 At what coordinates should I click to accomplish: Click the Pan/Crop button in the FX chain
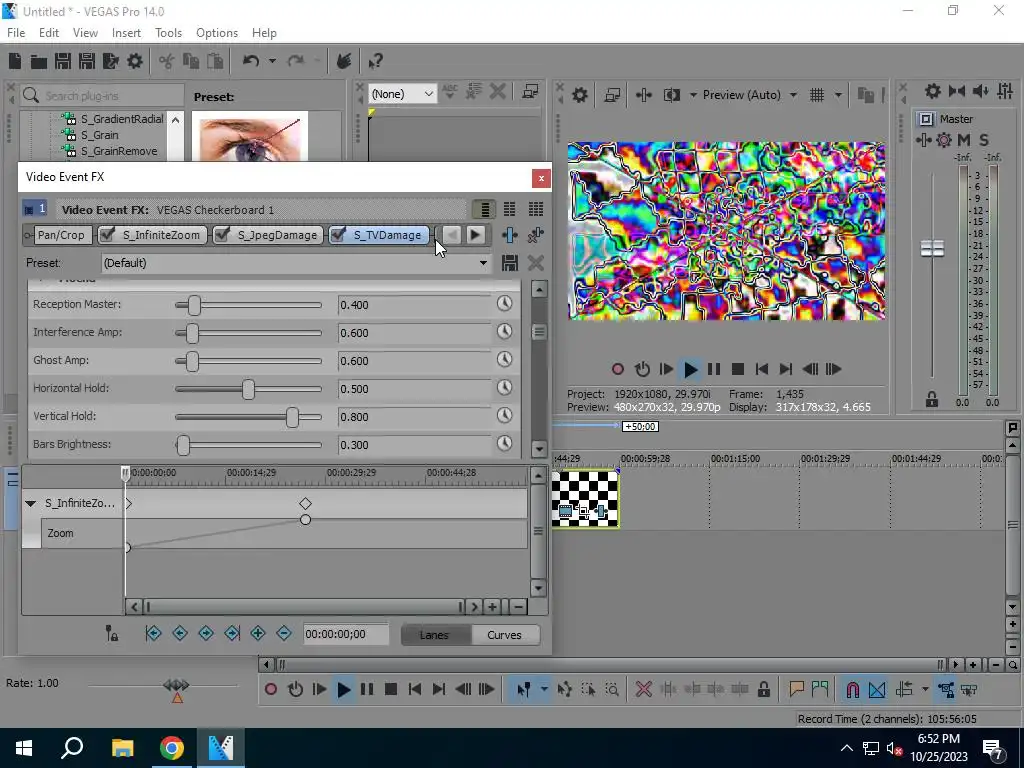pos(61,235)
